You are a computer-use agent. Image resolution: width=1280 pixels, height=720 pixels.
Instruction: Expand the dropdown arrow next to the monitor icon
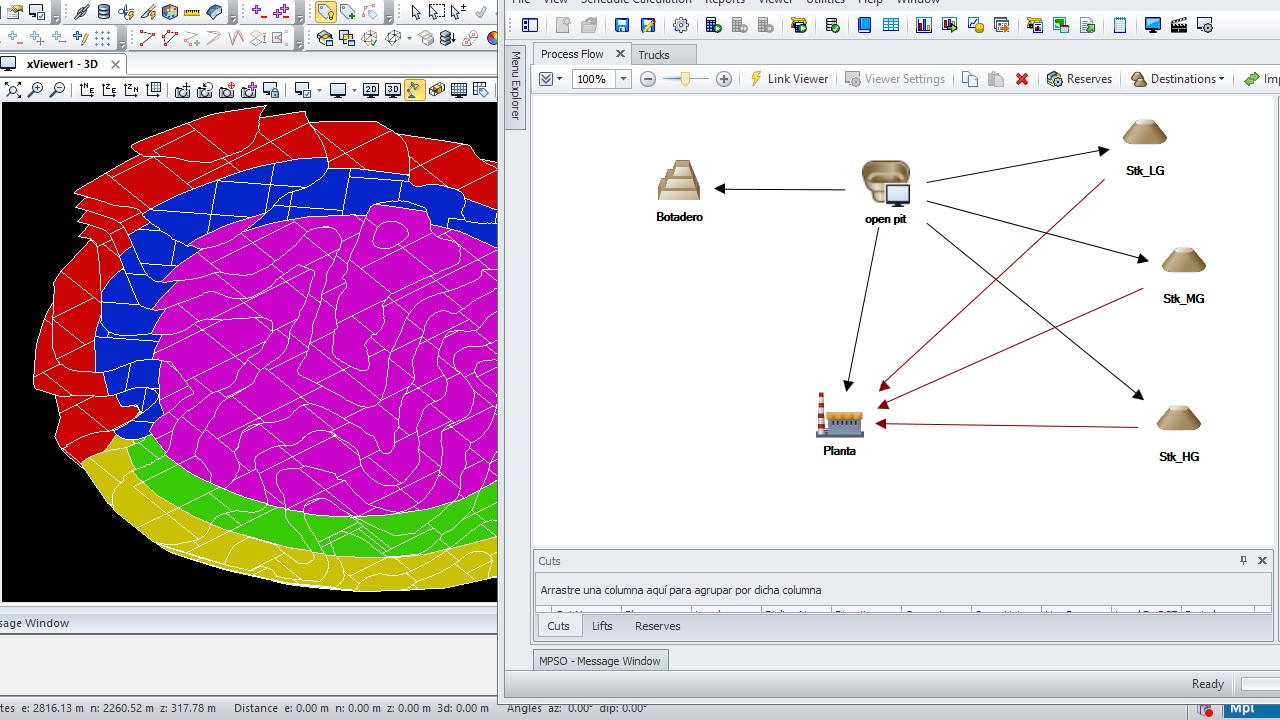(354, 89)
